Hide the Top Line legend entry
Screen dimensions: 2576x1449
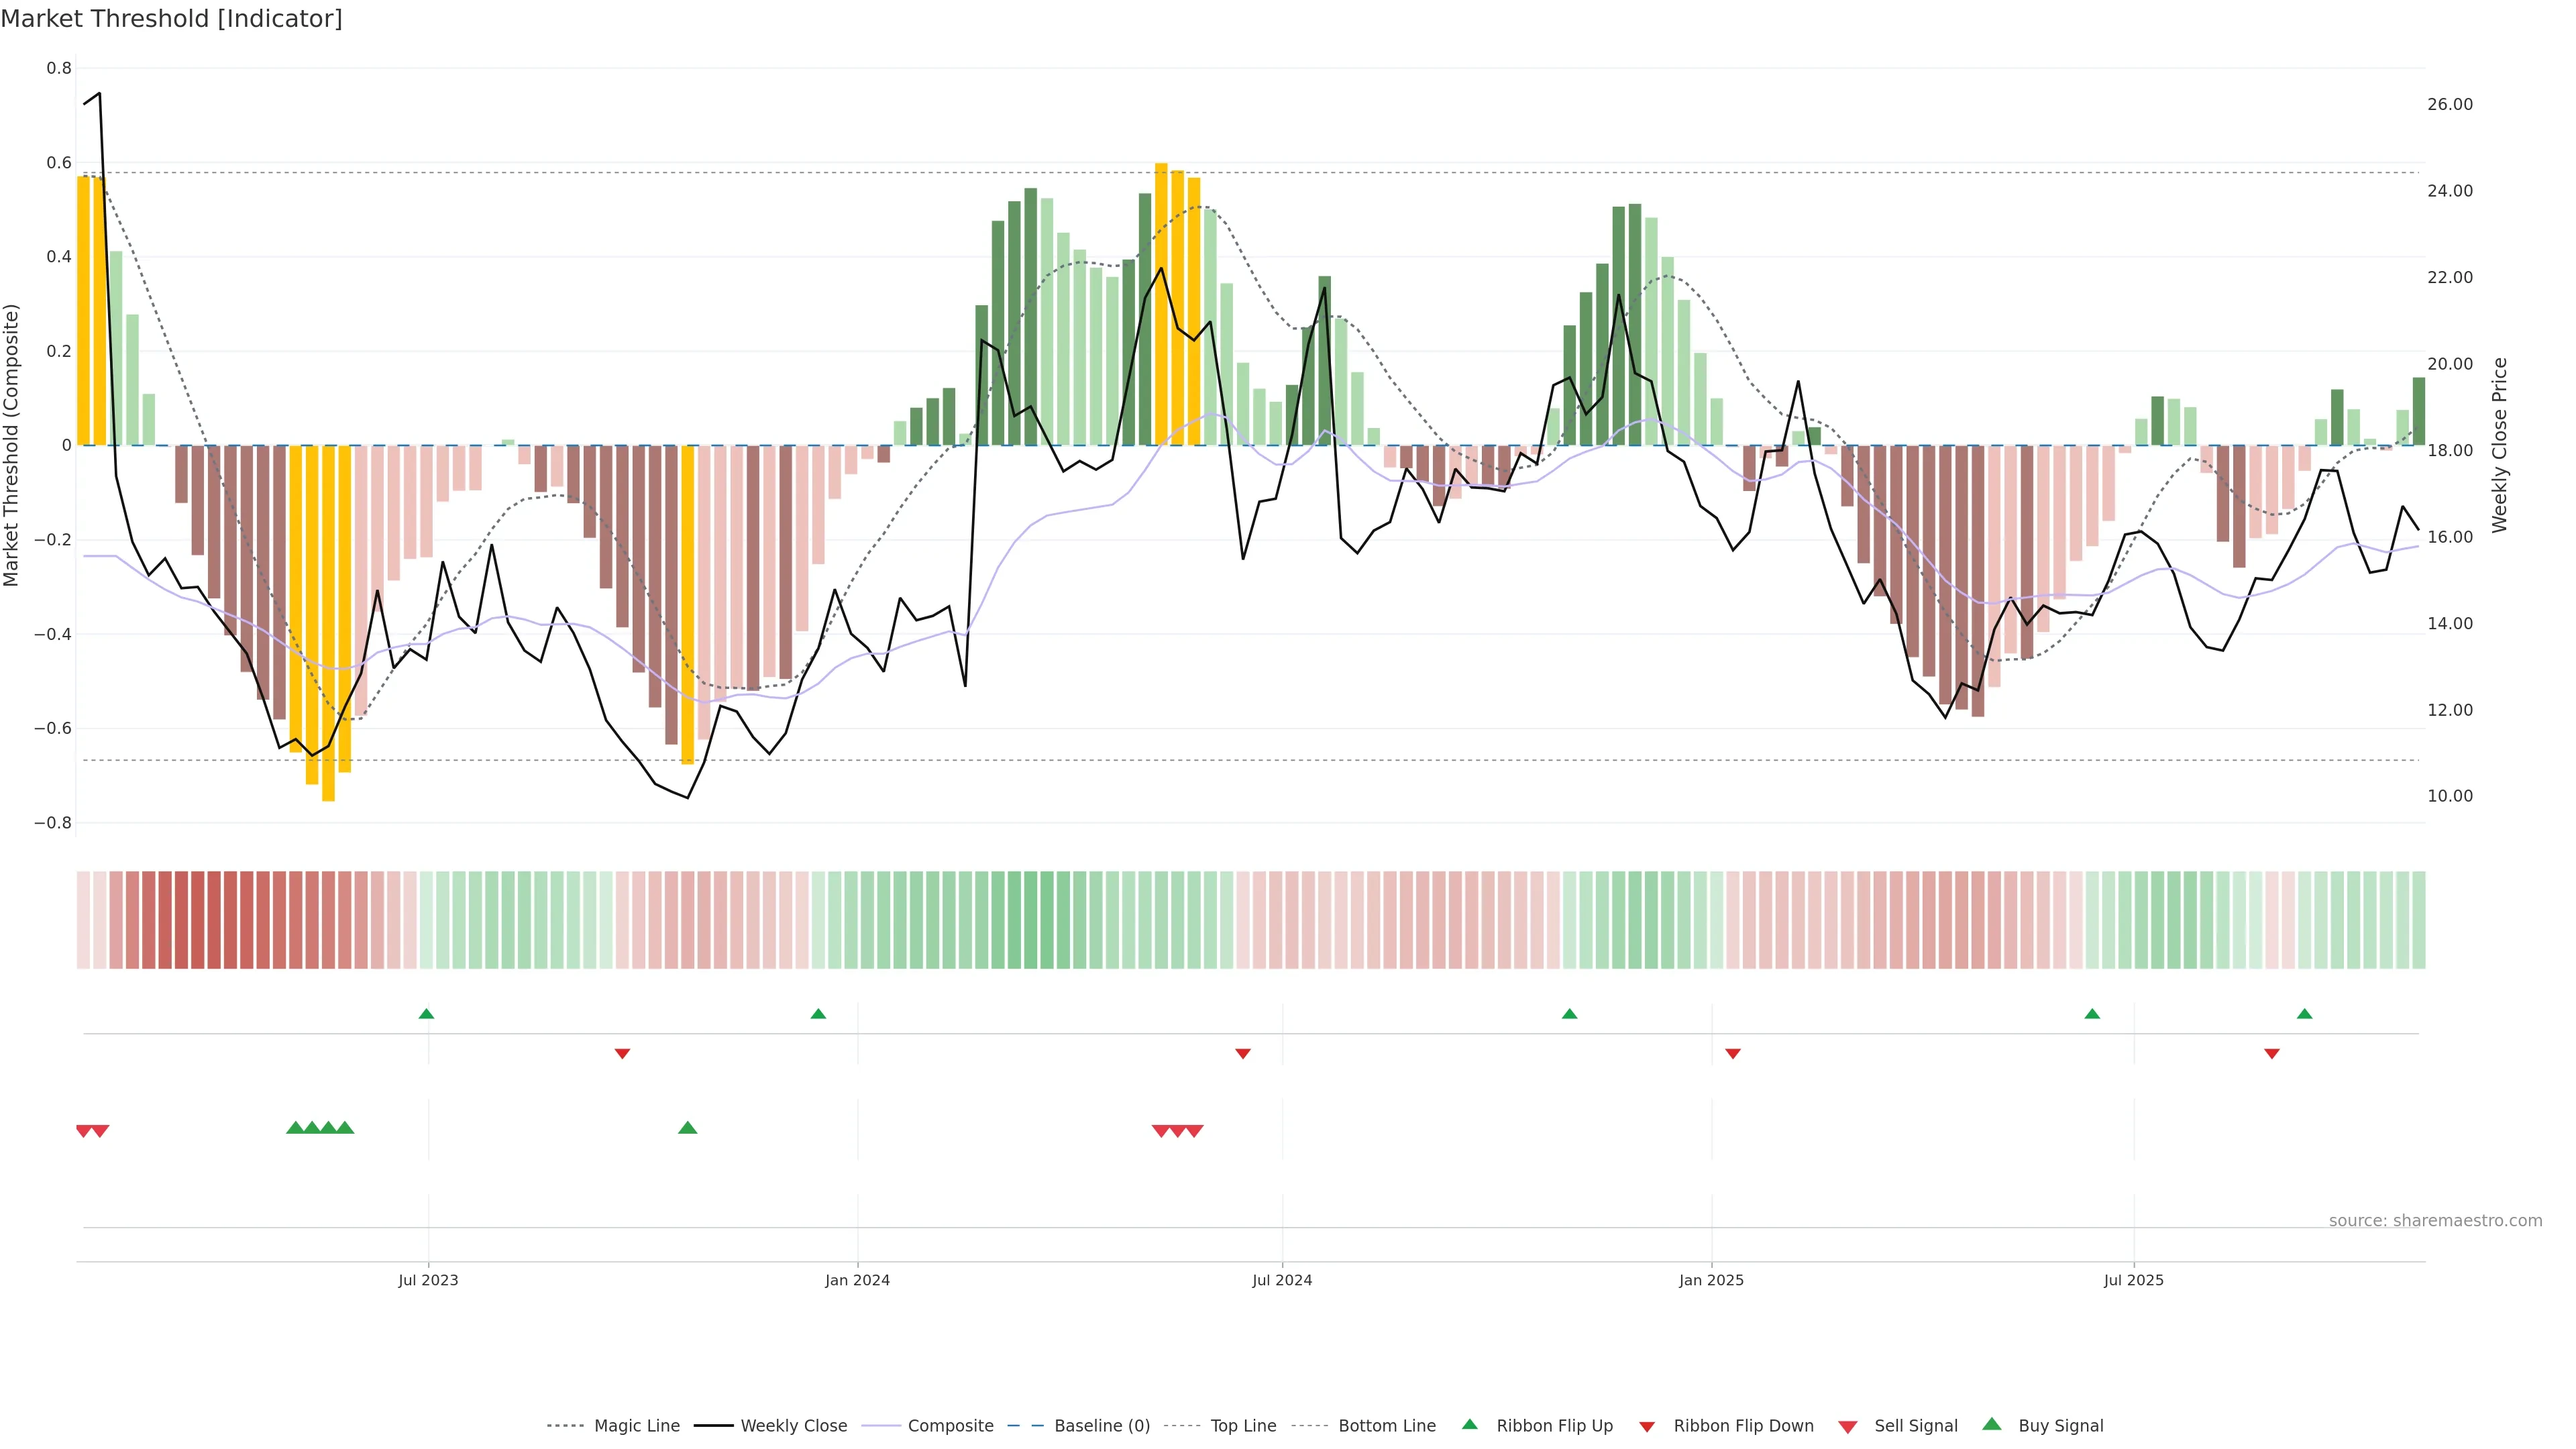coord(1243,1426)
